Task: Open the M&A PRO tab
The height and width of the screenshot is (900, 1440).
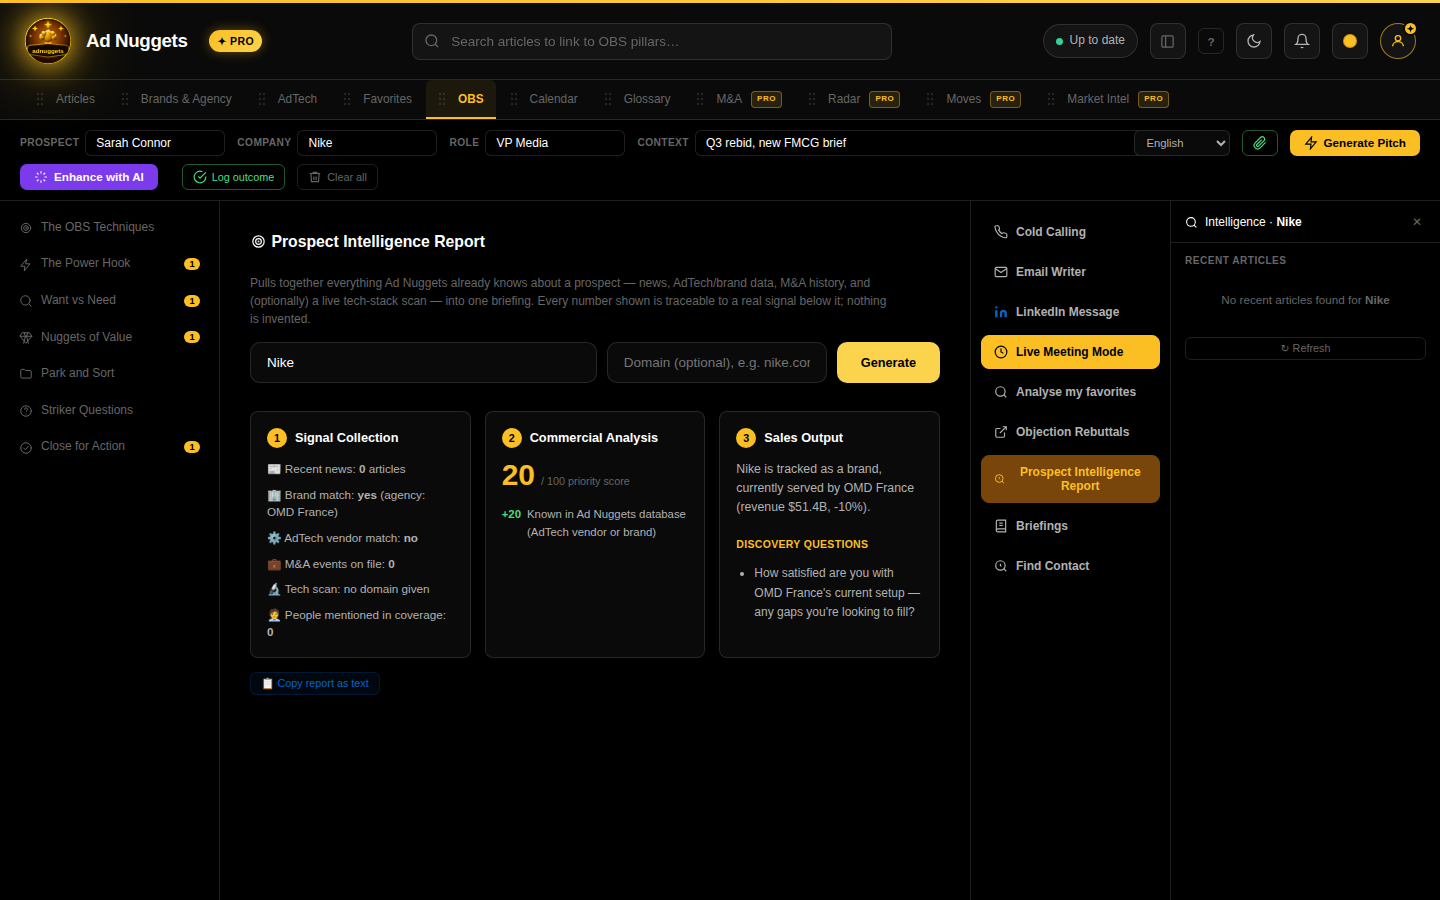Action: point(739,99)
